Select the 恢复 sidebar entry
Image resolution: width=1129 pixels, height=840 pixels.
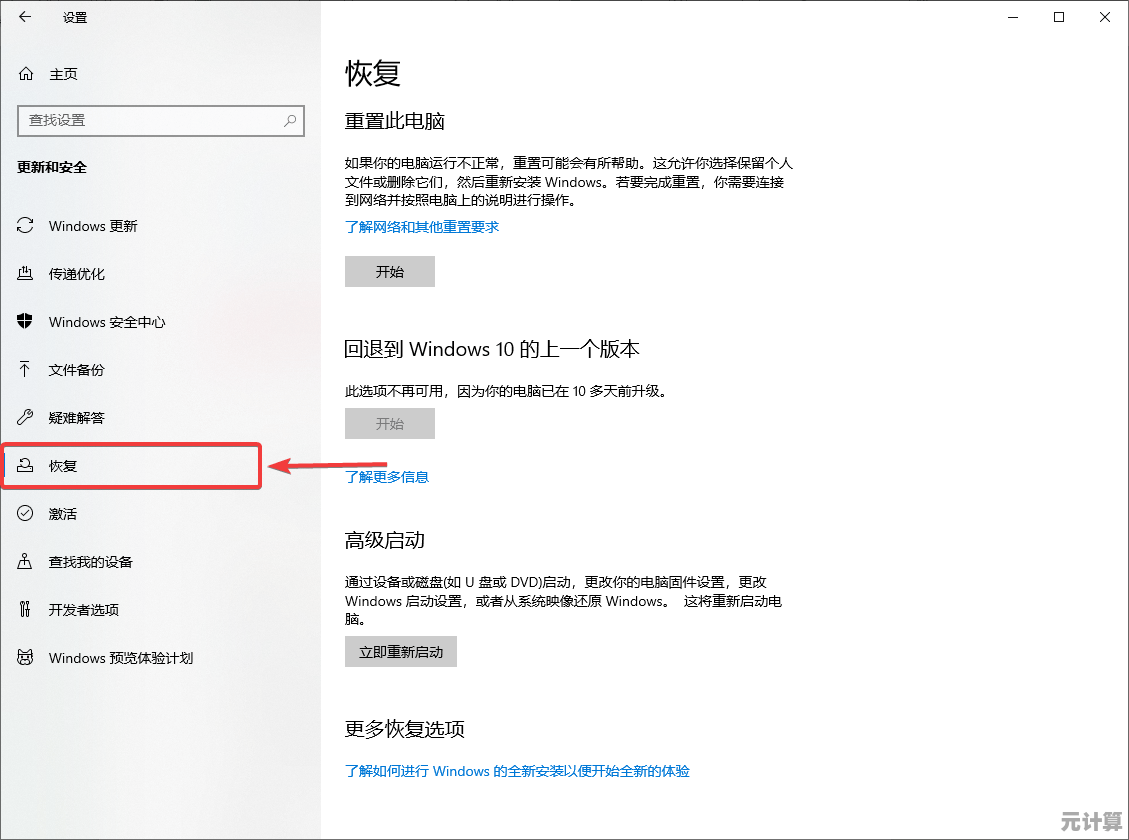(131, 466)
